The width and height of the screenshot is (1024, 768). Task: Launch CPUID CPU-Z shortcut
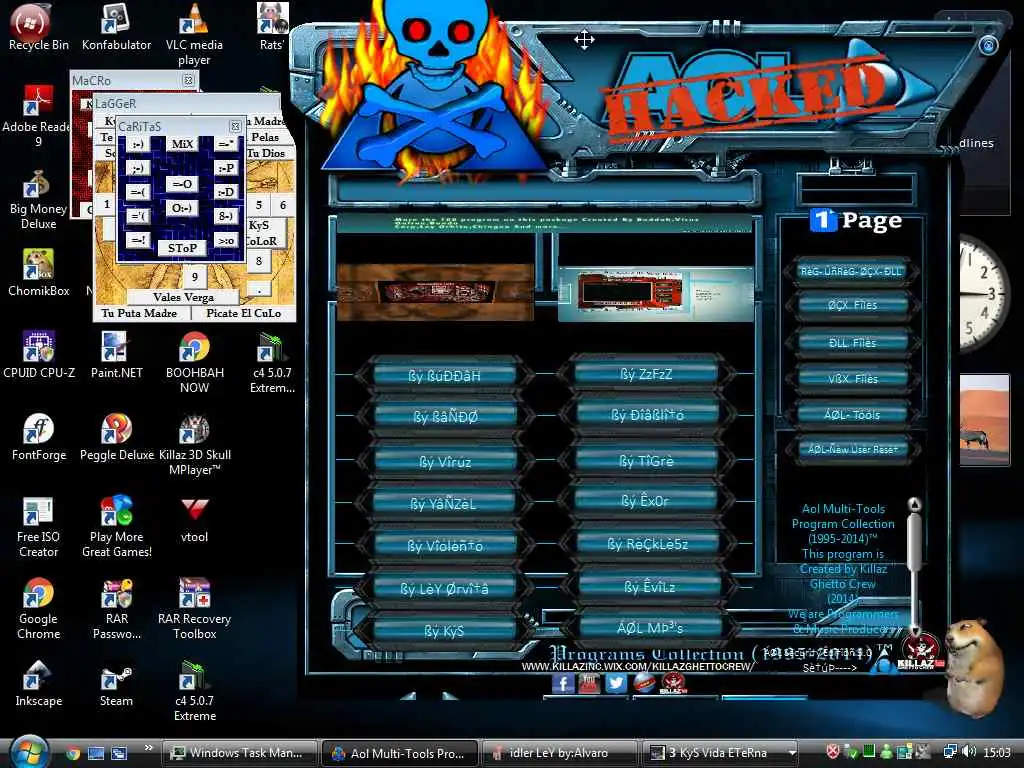(x=39, y=355)
